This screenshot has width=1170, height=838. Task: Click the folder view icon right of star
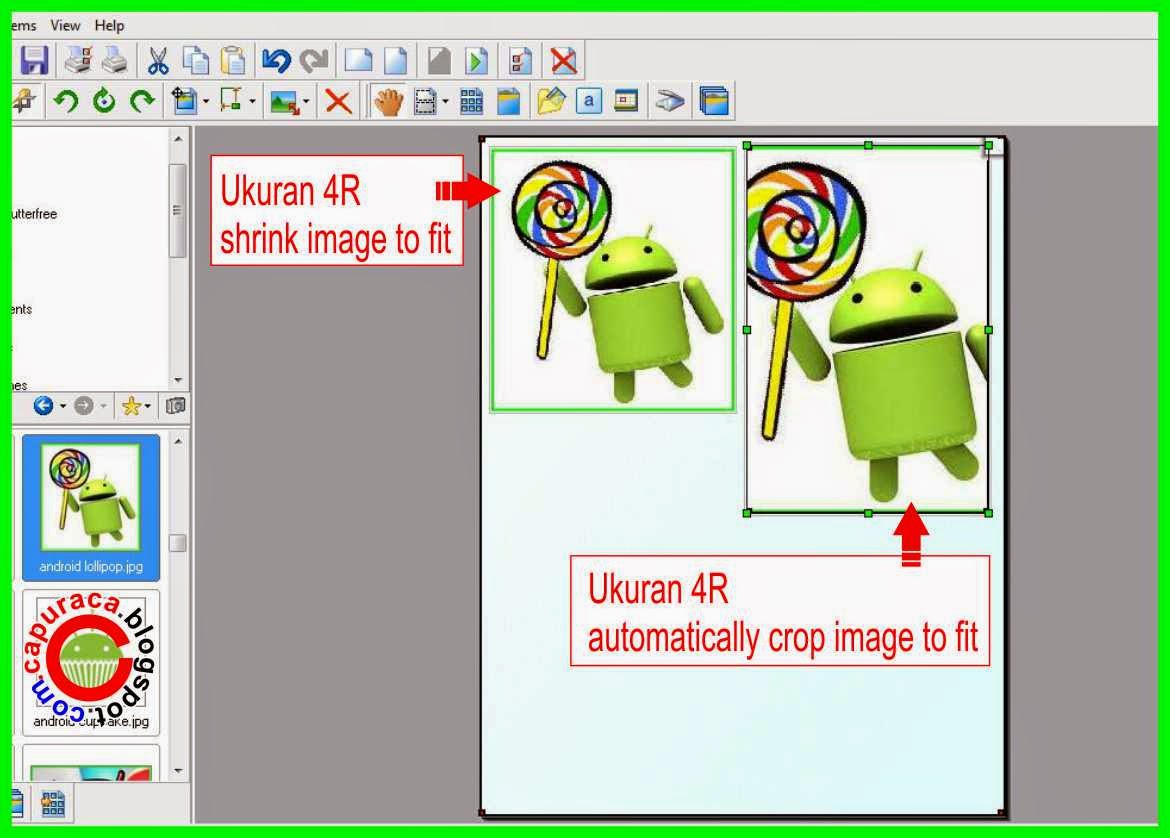[x=175, y=406]
